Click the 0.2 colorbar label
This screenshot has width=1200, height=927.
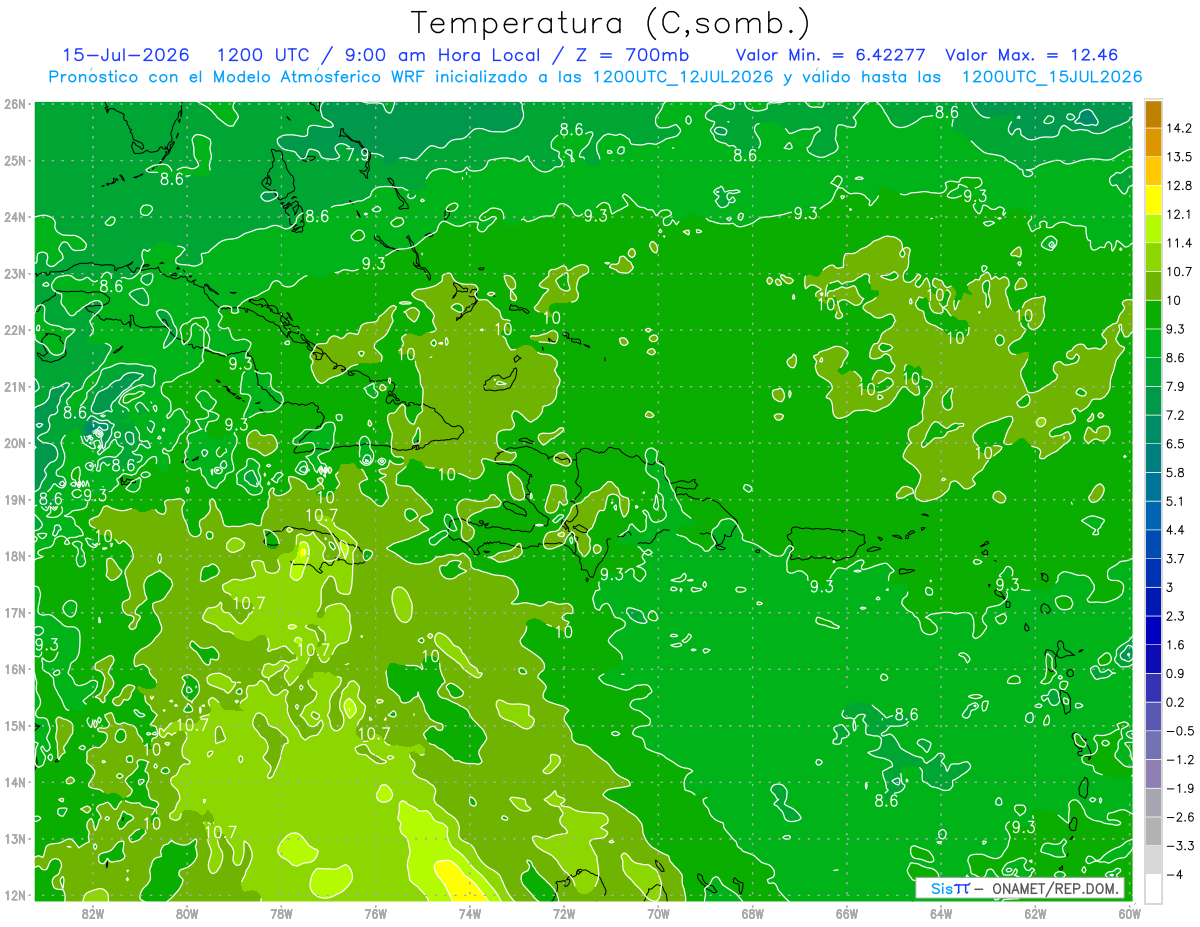tap(1174, 702)
